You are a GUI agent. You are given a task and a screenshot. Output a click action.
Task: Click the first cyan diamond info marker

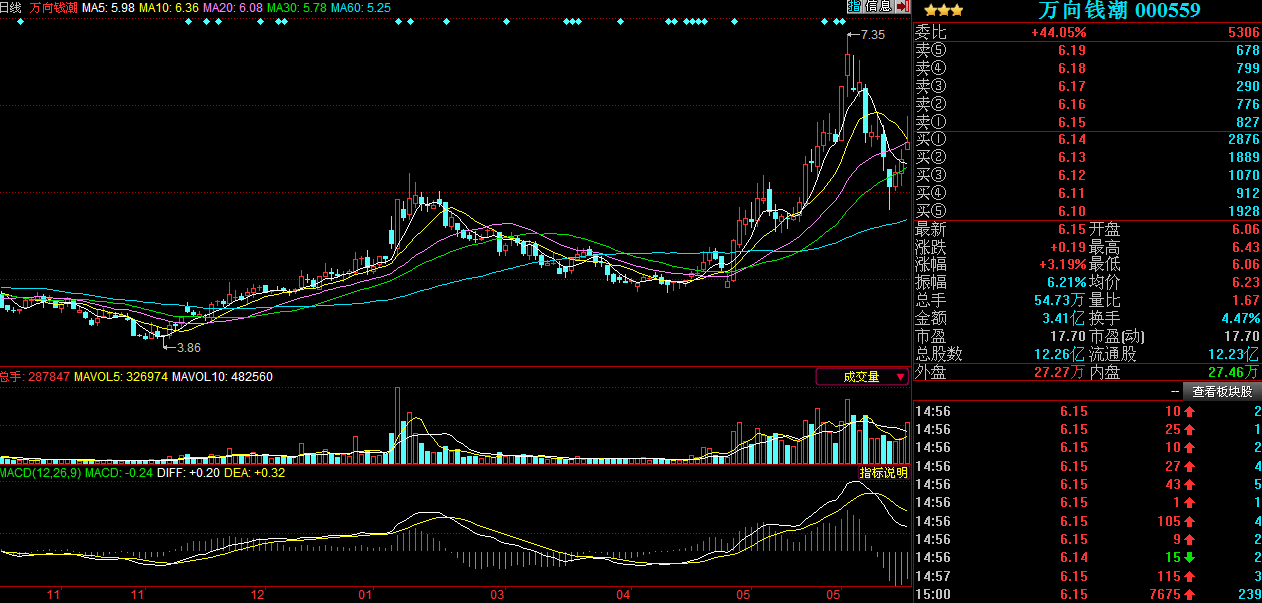(188, 21)
